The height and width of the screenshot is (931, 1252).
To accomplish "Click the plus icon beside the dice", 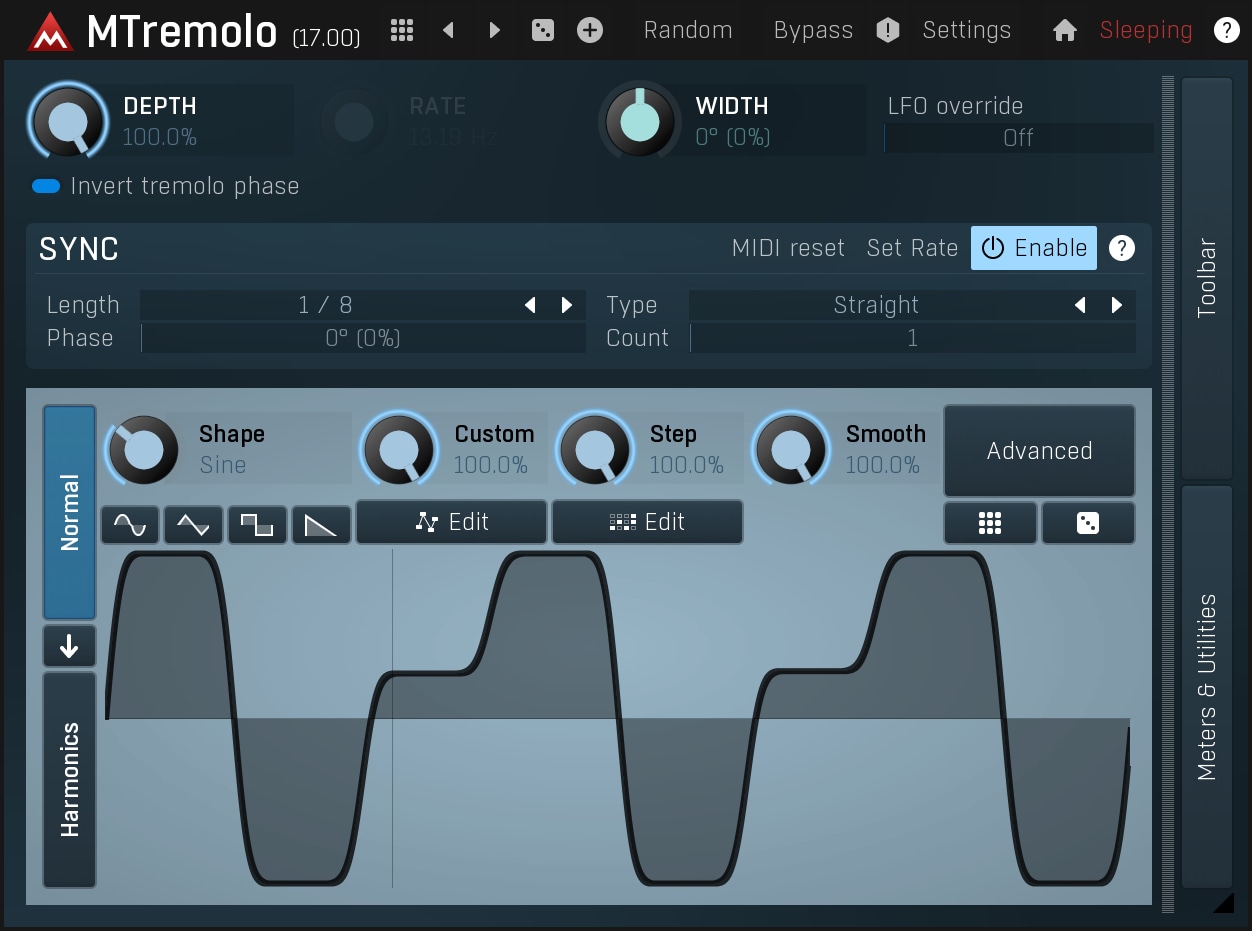I will [590, 30].
